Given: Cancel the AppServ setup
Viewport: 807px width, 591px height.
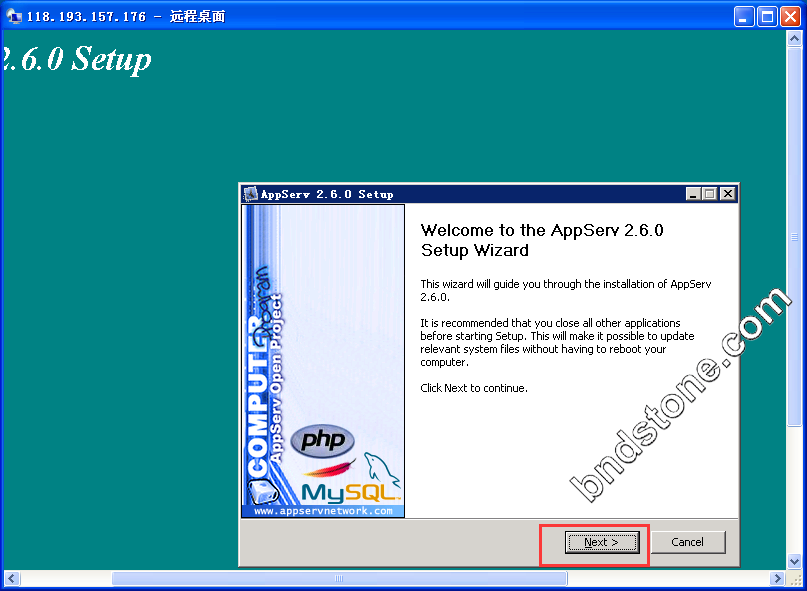Looking at the screenshot, I should point(687,542).
